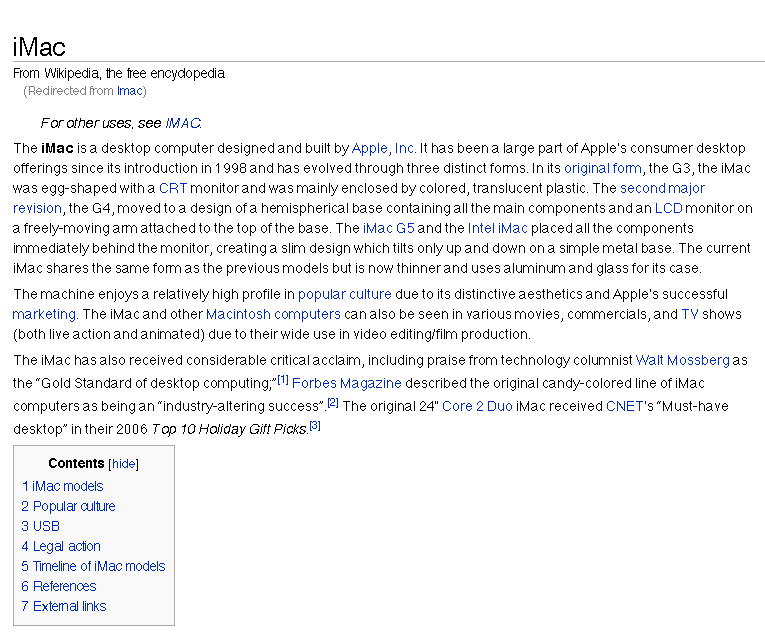Click the Contents box title
Viewport: 765px width, 640px height.
coord(77,463)
